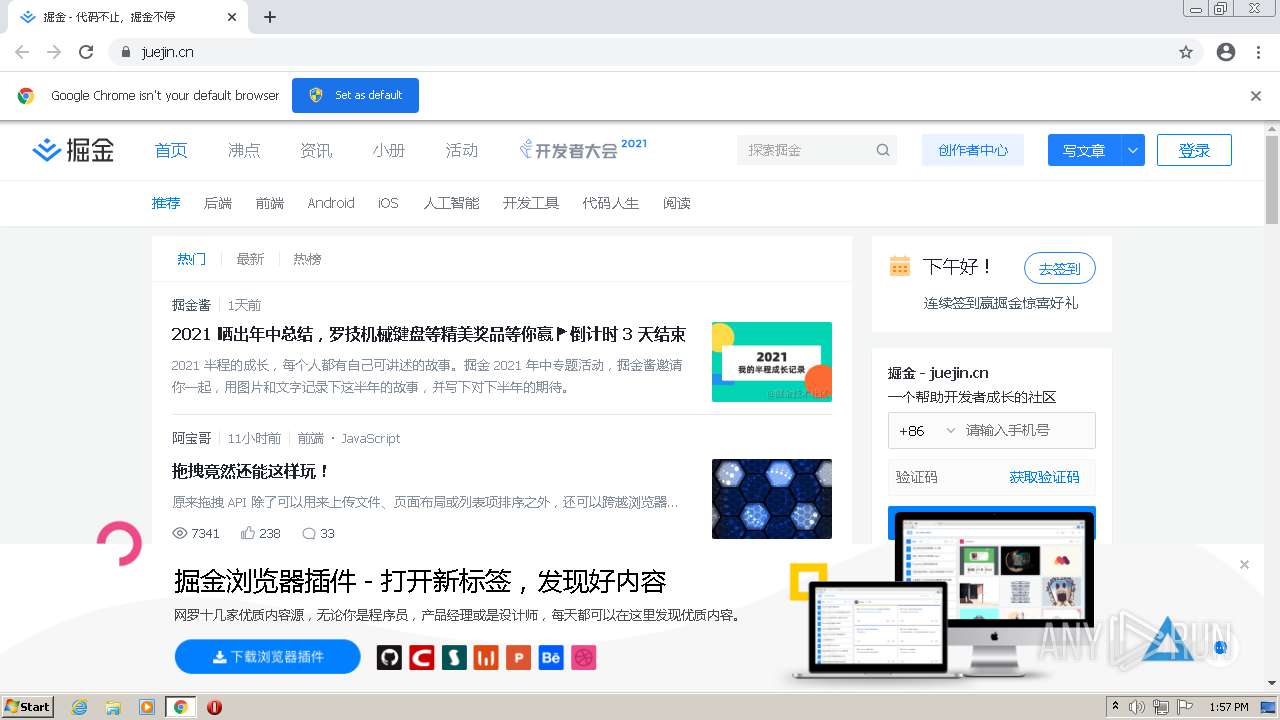This screenshot has width=1280, height=720.
Task: Select the 首页 navigation item
Action: (x=171, y=150)
